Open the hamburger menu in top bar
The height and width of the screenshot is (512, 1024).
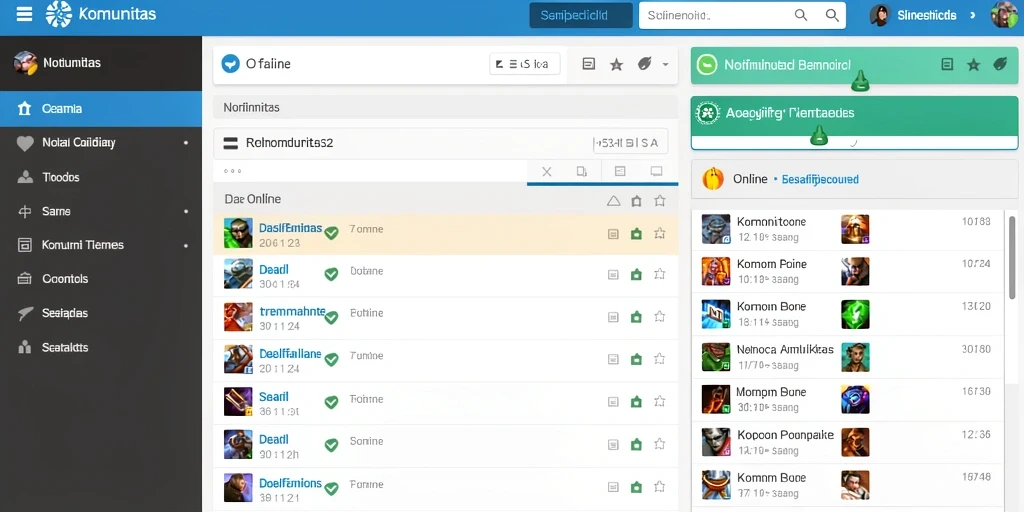[24, 14]
